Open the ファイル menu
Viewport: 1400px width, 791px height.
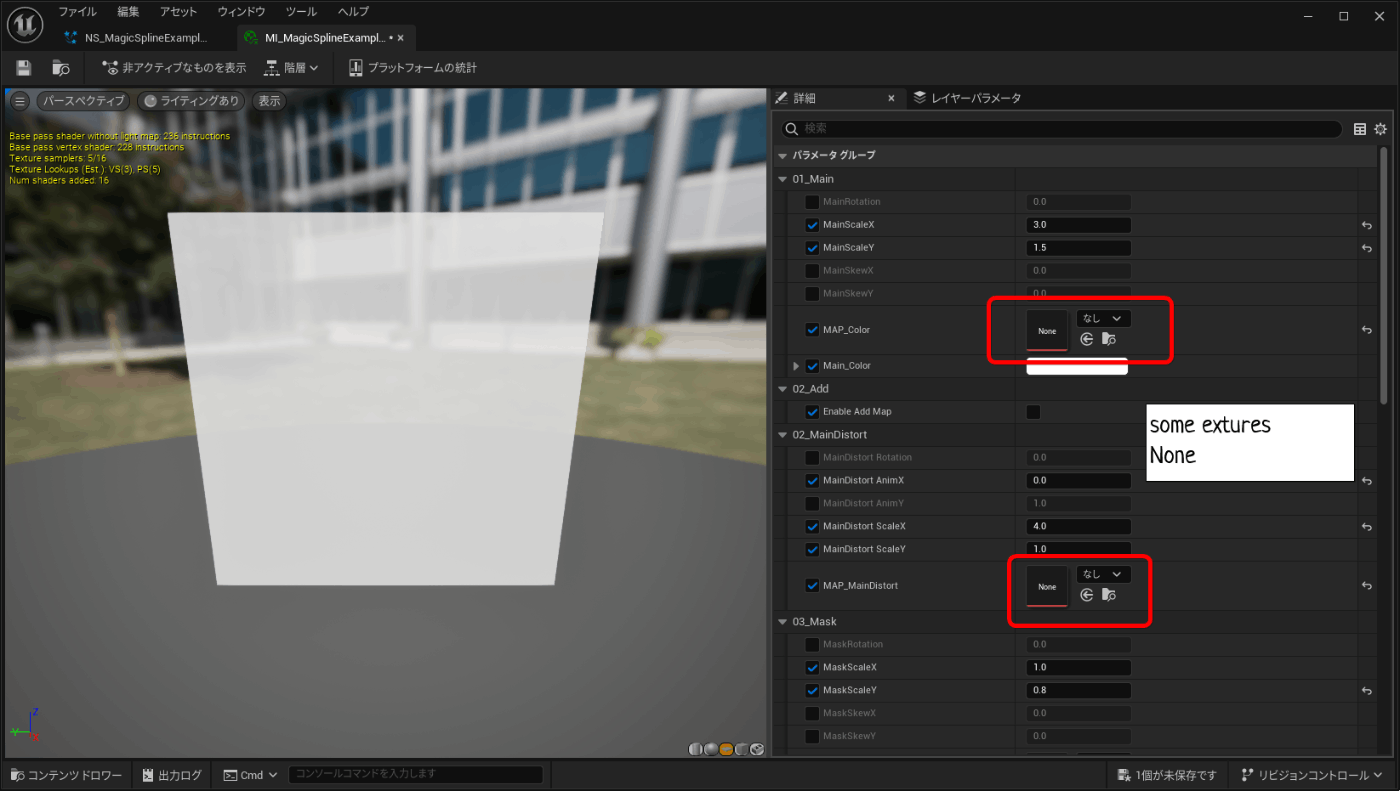[77, 12]
